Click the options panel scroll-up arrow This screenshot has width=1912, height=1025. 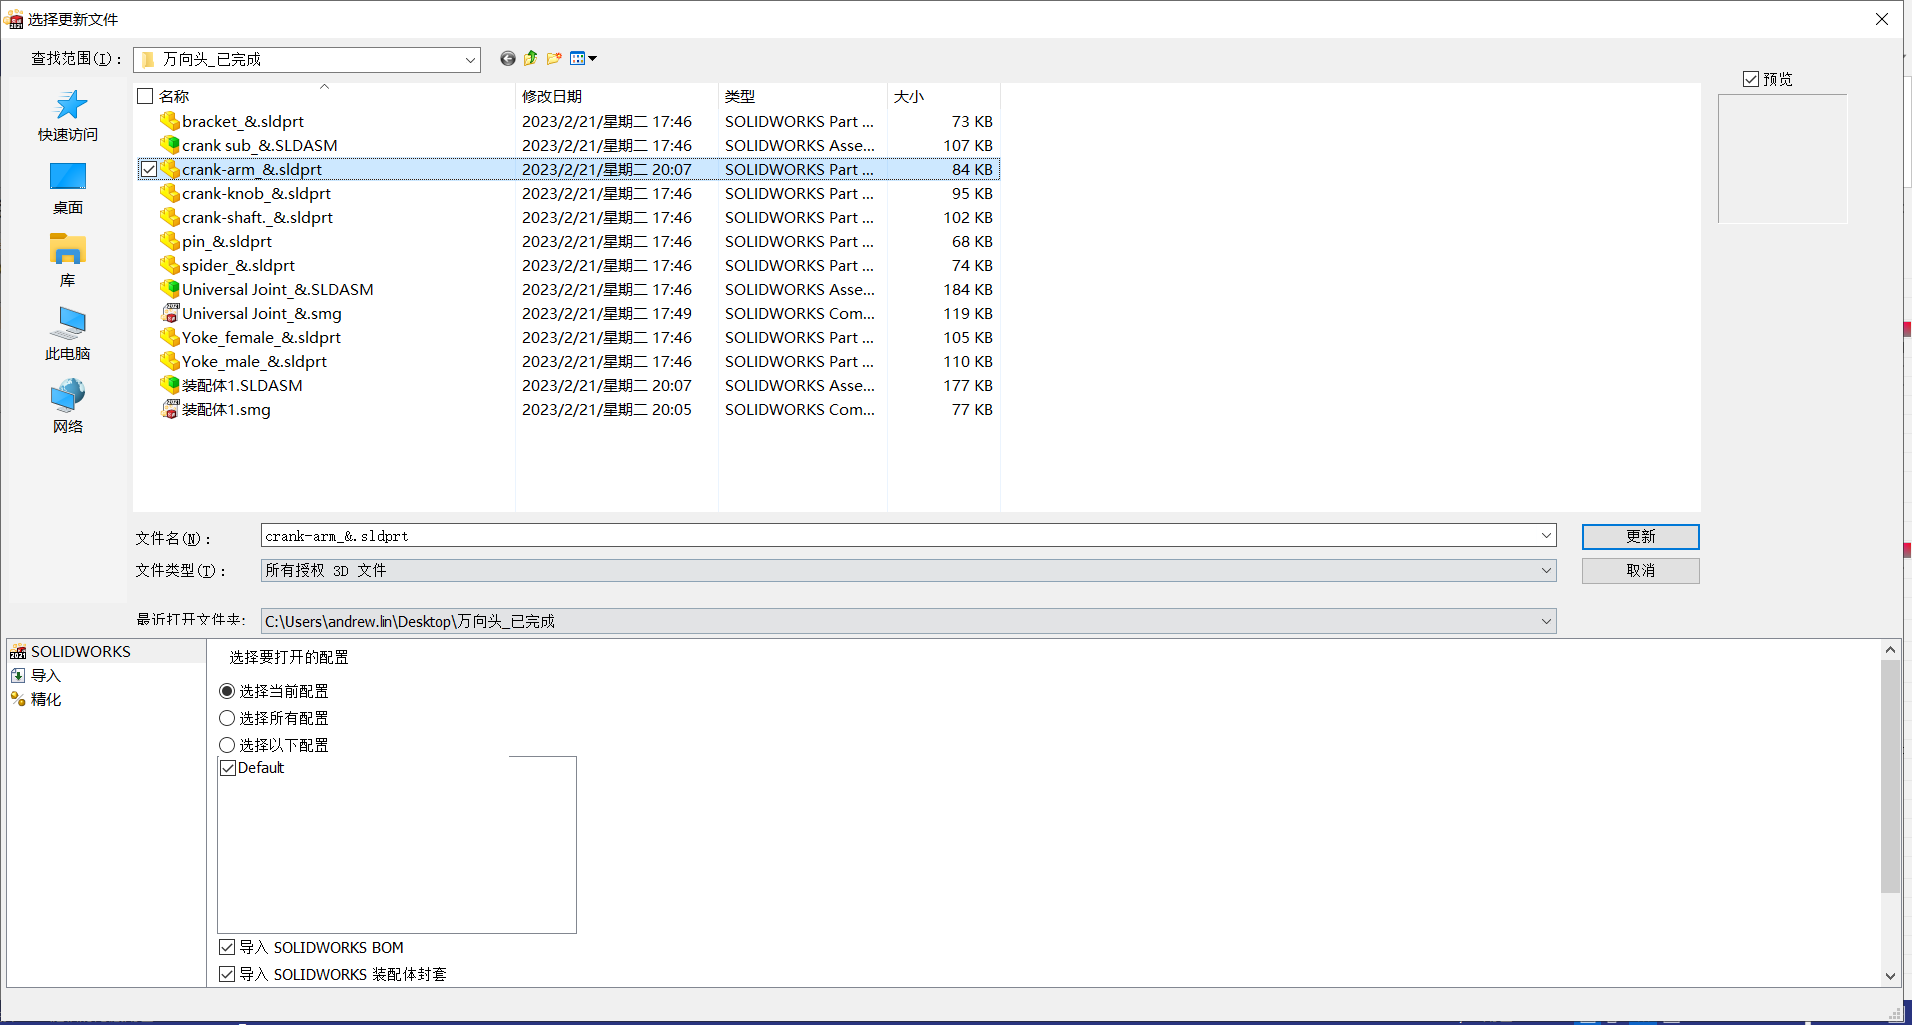click(x=1890, y=650)
